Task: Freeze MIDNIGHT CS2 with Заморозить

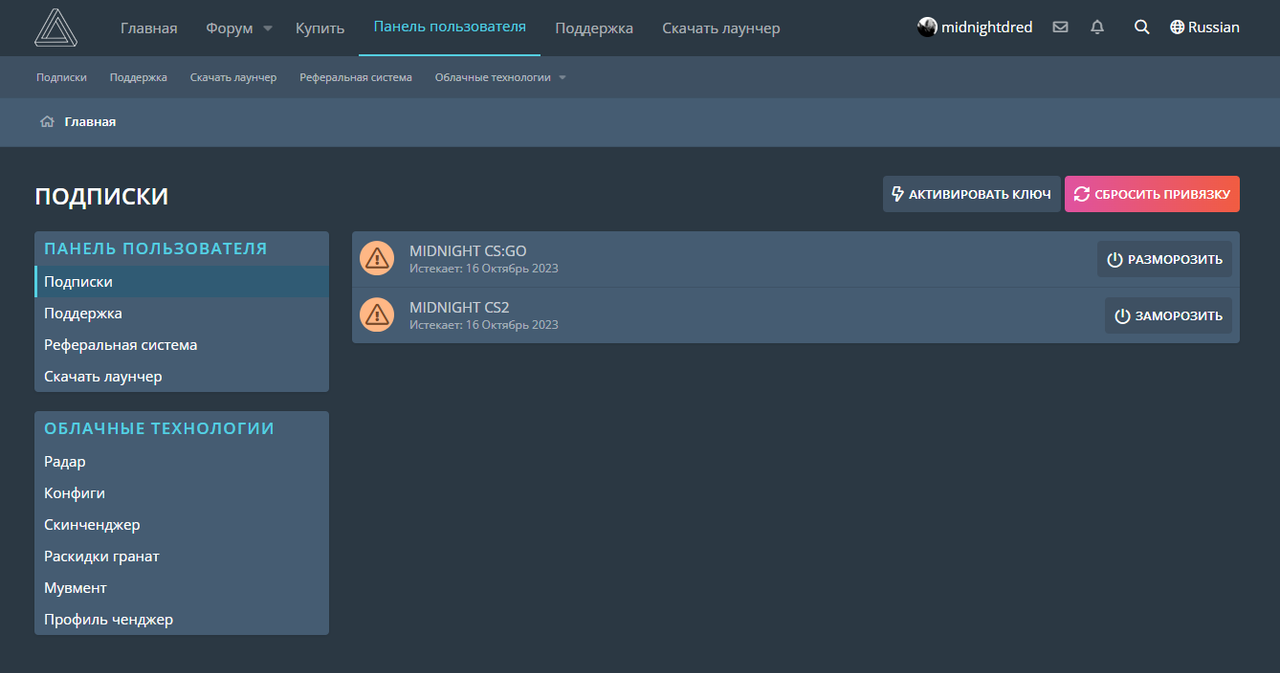Action: (x=1168, y=315)
